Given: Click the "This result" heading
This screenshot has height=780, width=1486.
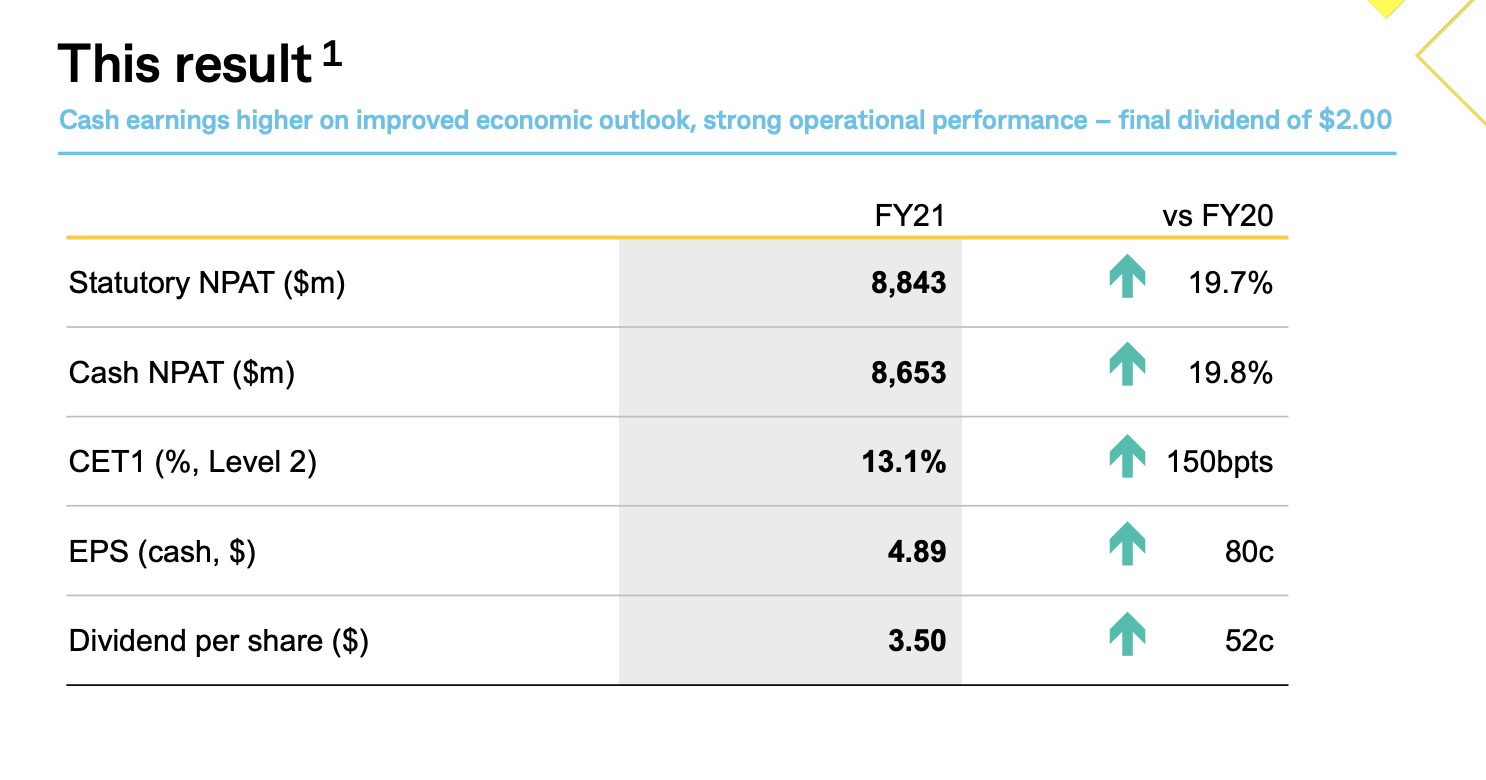Looking at the screenshot, I should (185, 65).
